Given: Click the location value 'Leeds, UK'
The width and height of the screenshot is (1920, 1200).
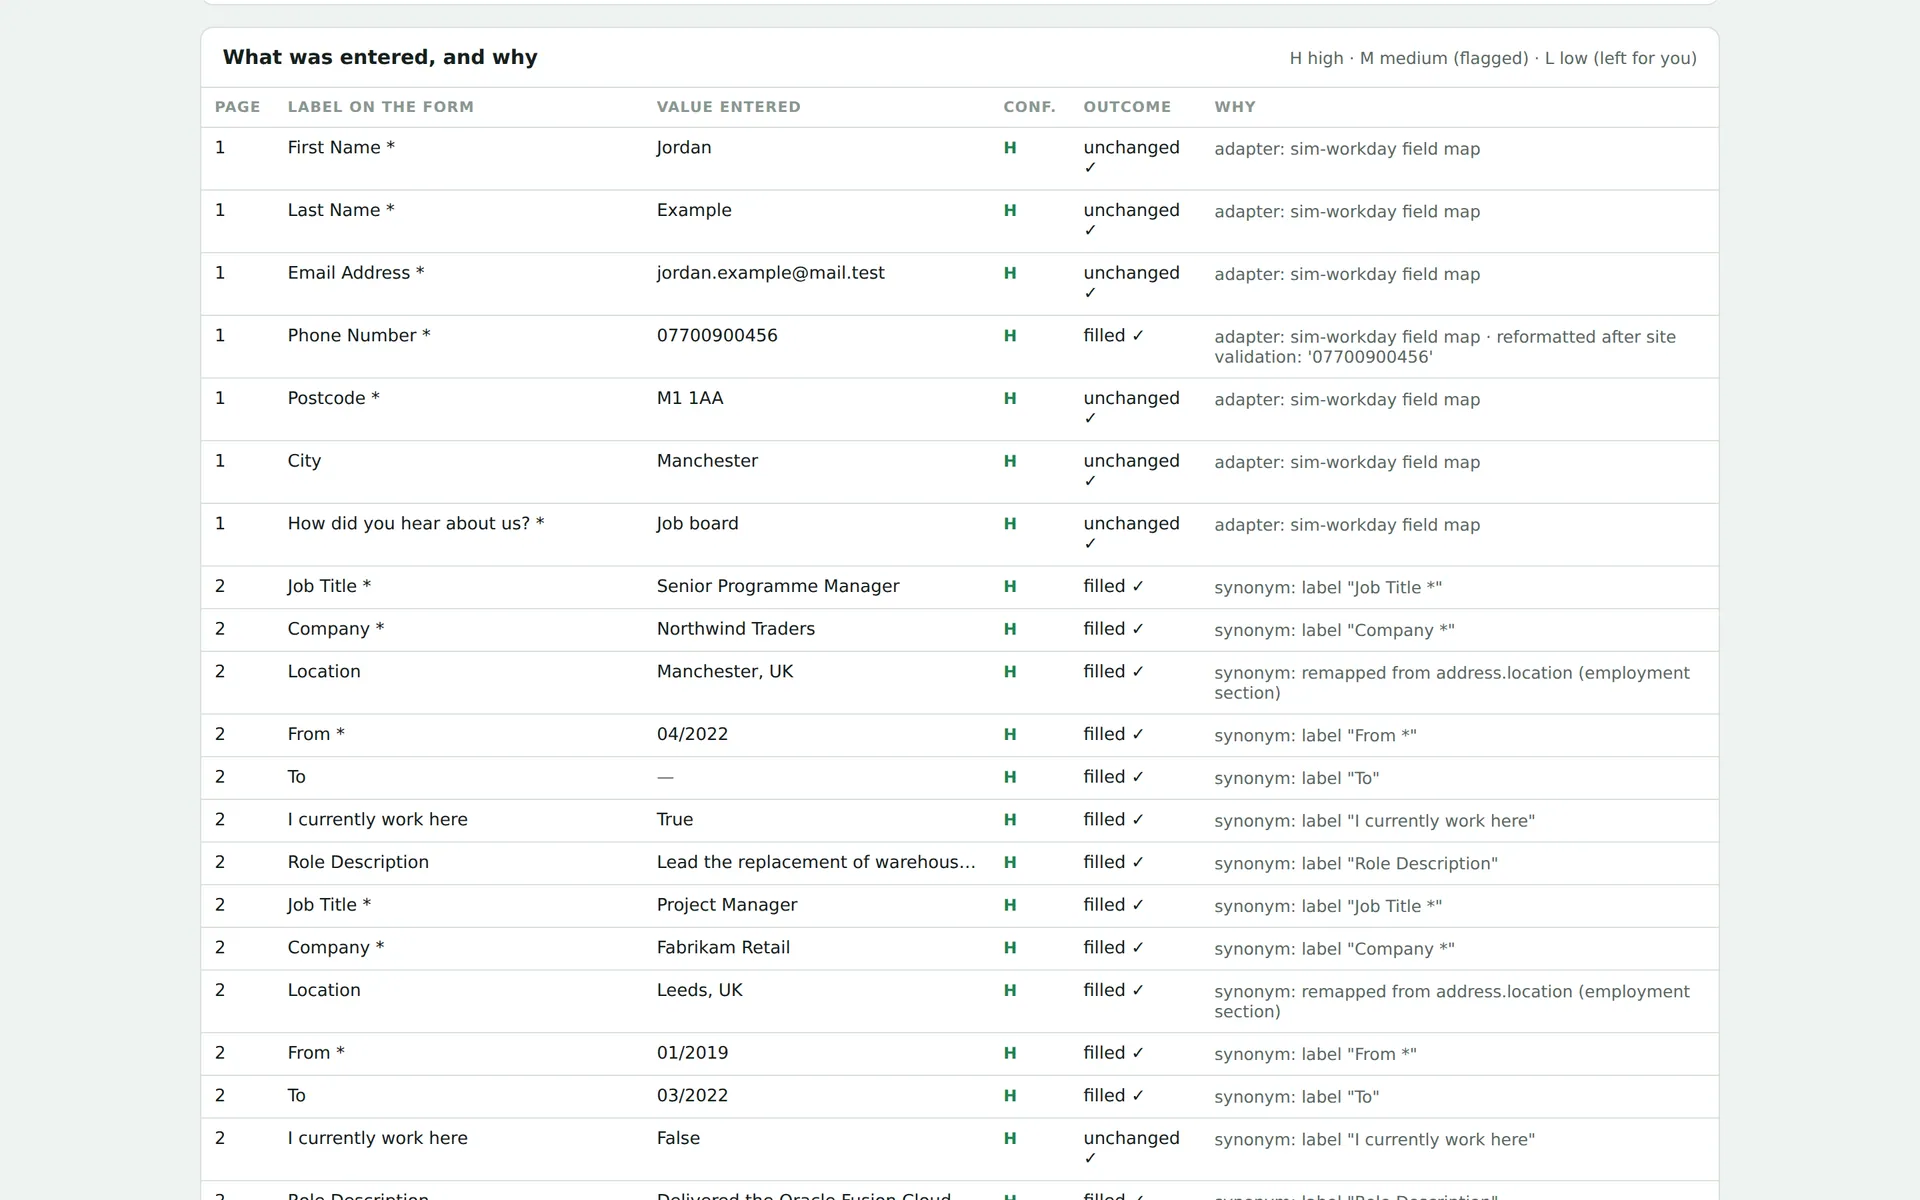Looking at the screenshot, I should [699, 990].
